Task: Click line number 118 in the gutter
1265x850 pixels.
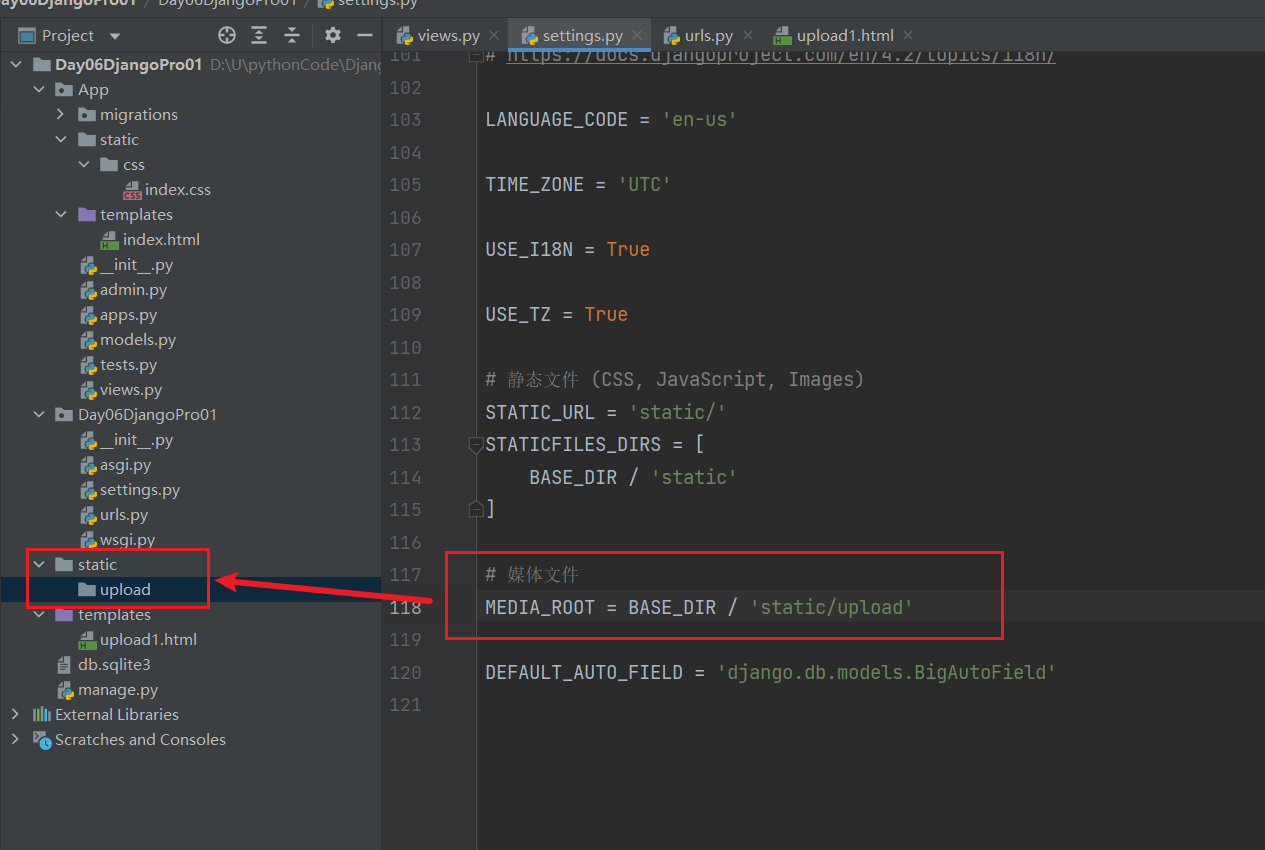Action: (x=405, y=607)
